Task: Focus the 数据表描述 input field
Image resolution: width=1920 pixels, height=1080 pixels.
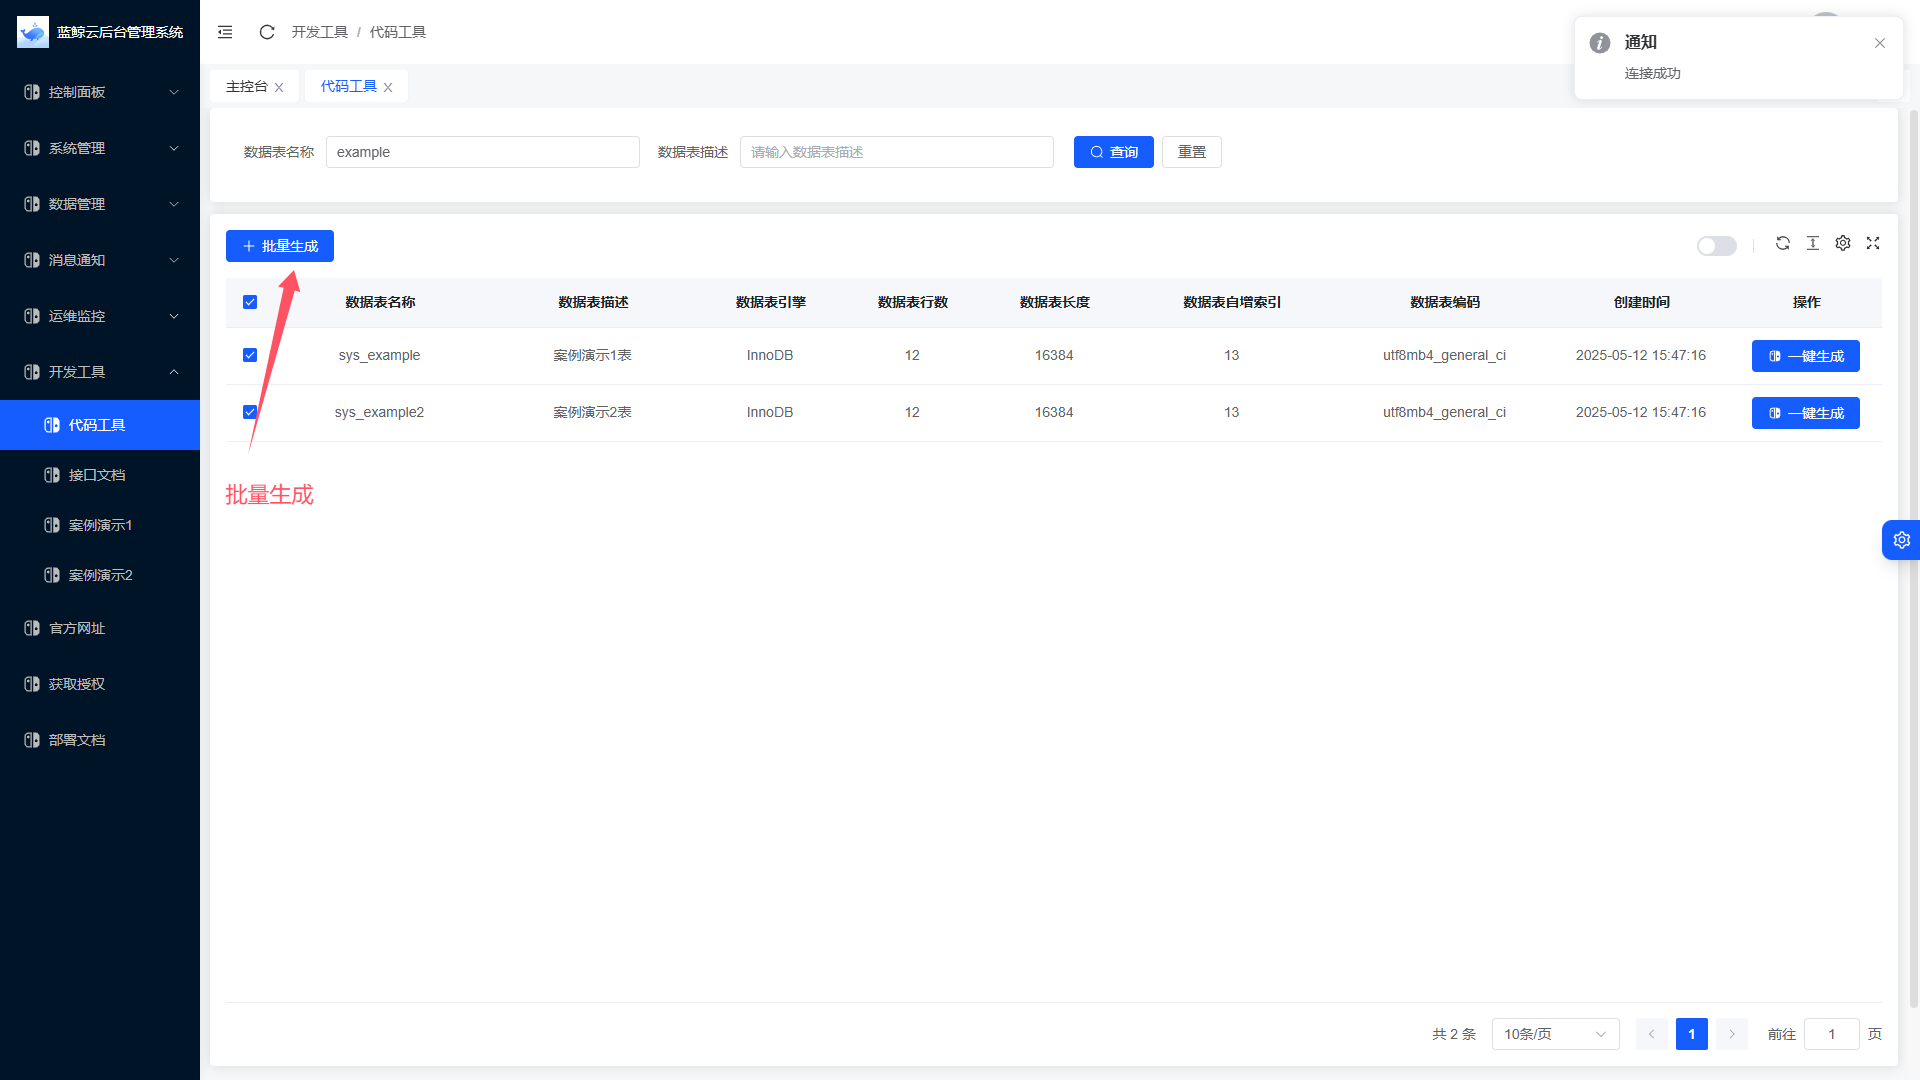Action: 897,152
